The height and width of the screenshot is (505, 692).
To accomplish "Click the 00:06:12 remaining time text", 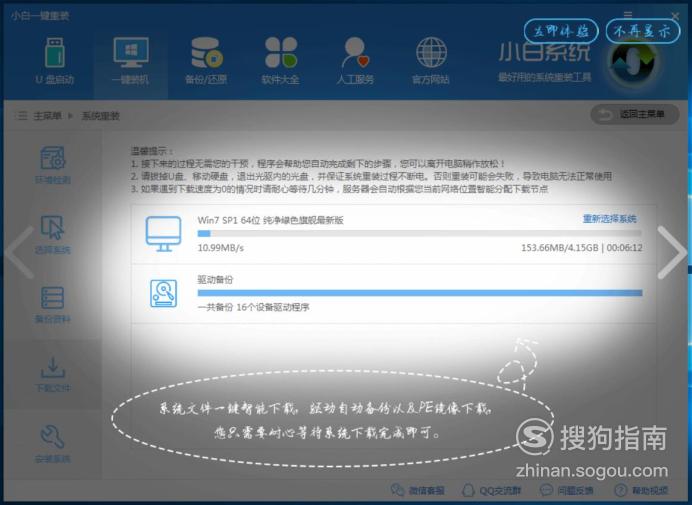I will (624, 248).
